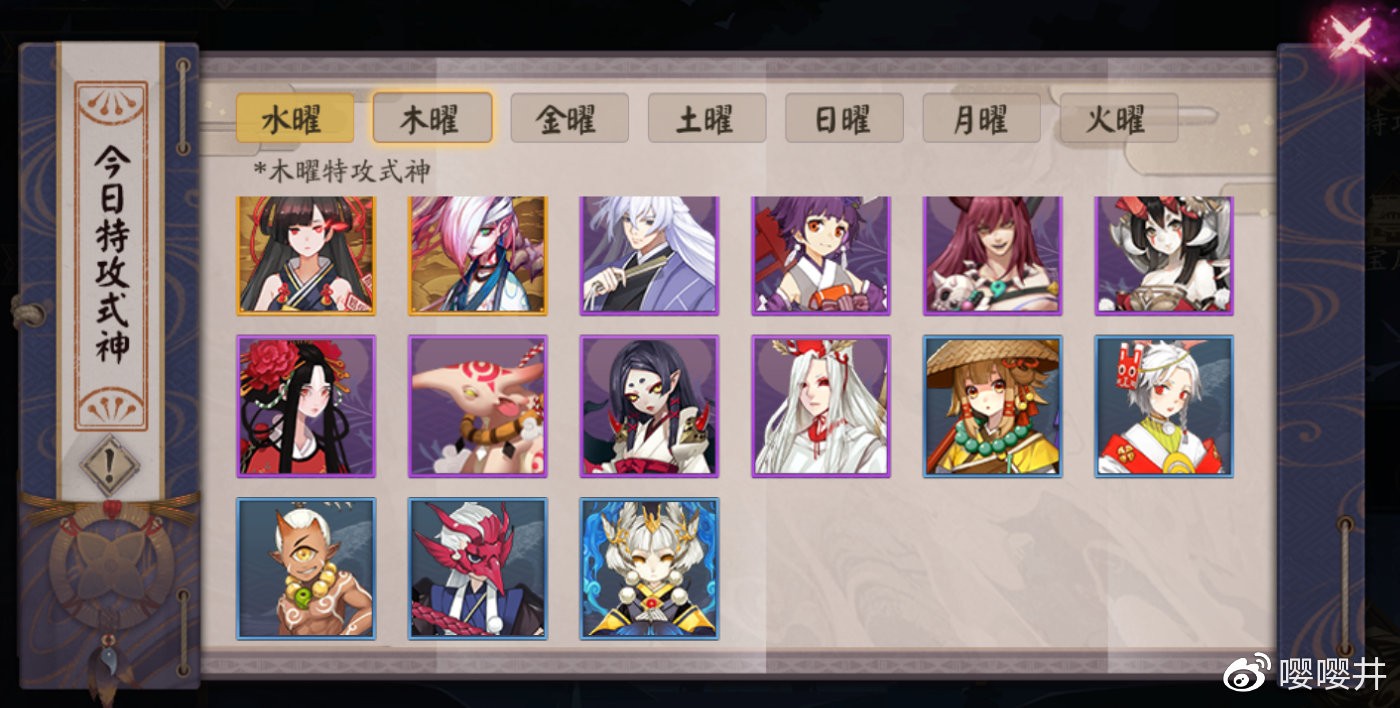Close the panel with the pink X
This screenshot has height=708, width=1400.
(x=1350, y=41)
